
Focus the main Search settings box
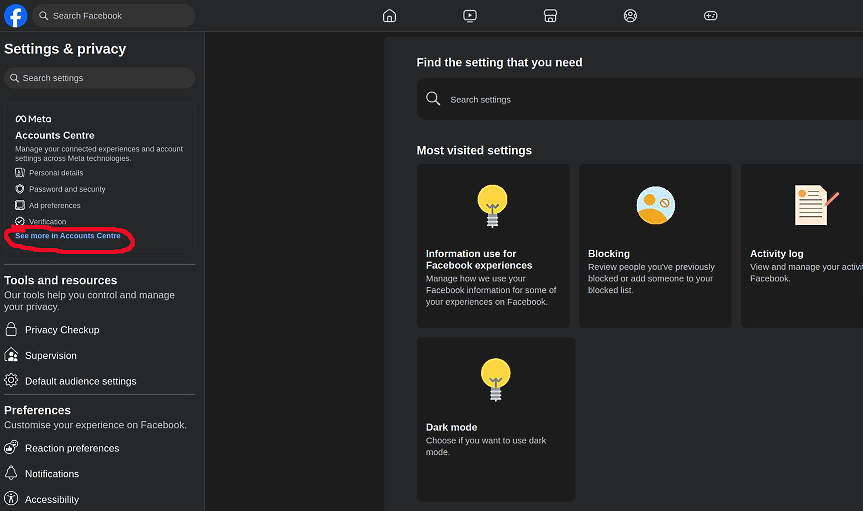coord(640,99)
